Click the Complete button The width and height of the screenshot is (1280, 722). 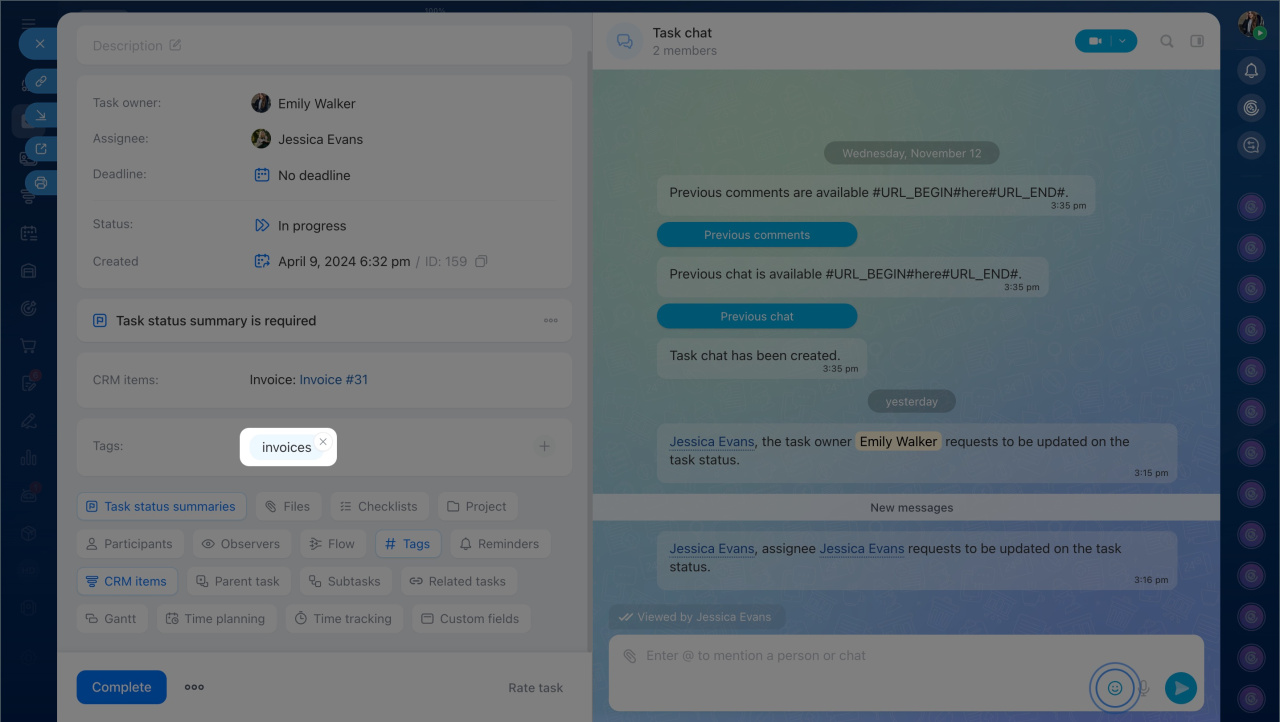pos(122,687)
